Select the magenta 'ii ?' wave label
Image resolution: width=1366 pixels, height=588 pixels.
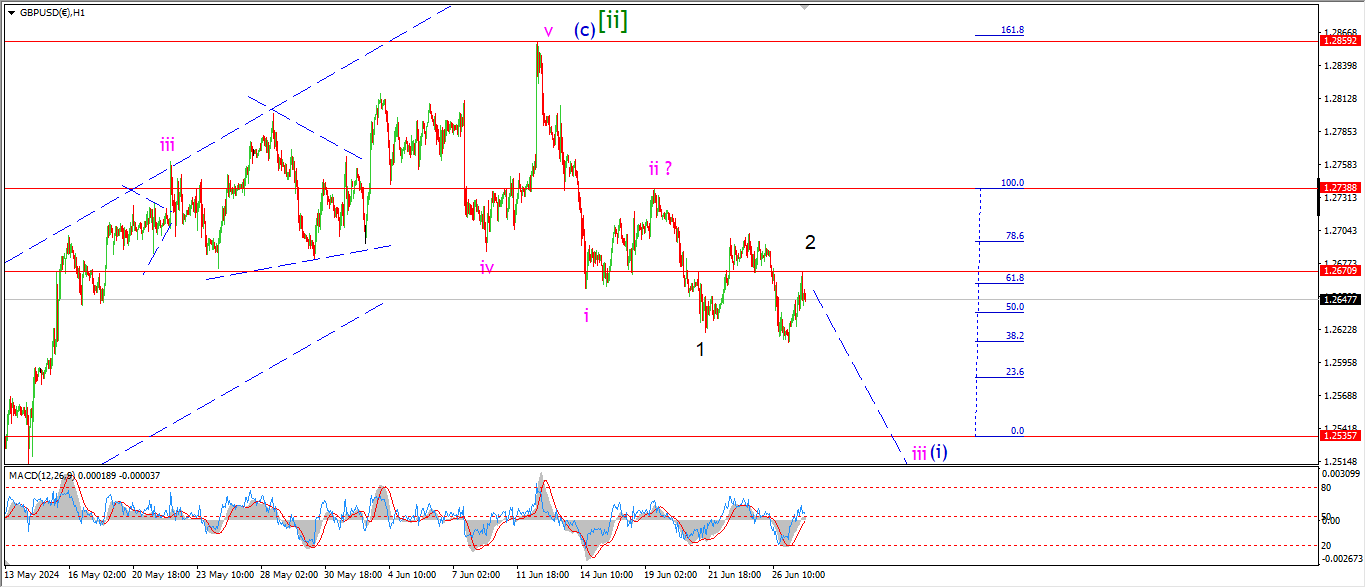659,169
